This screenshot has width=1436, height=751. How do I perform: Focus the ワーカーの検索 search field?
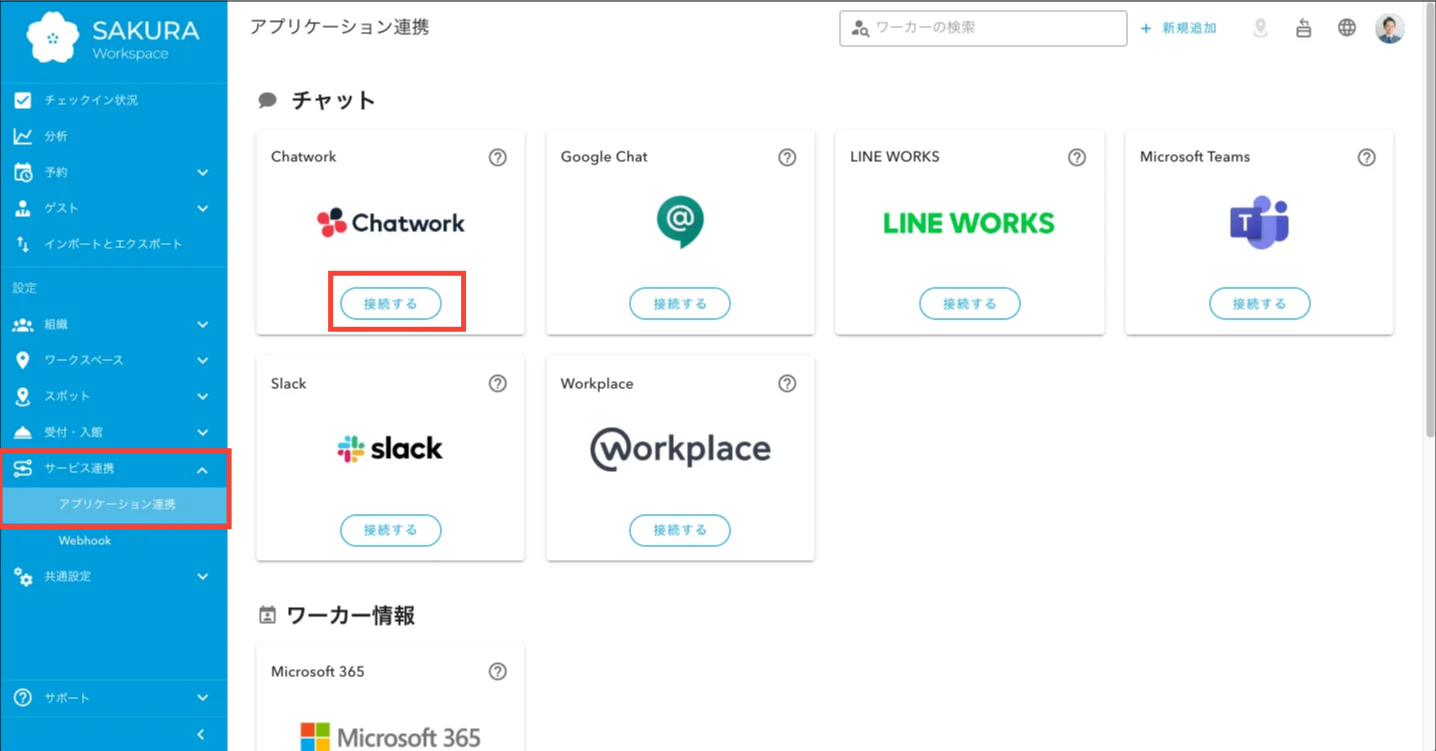click(x=983, y=28)
